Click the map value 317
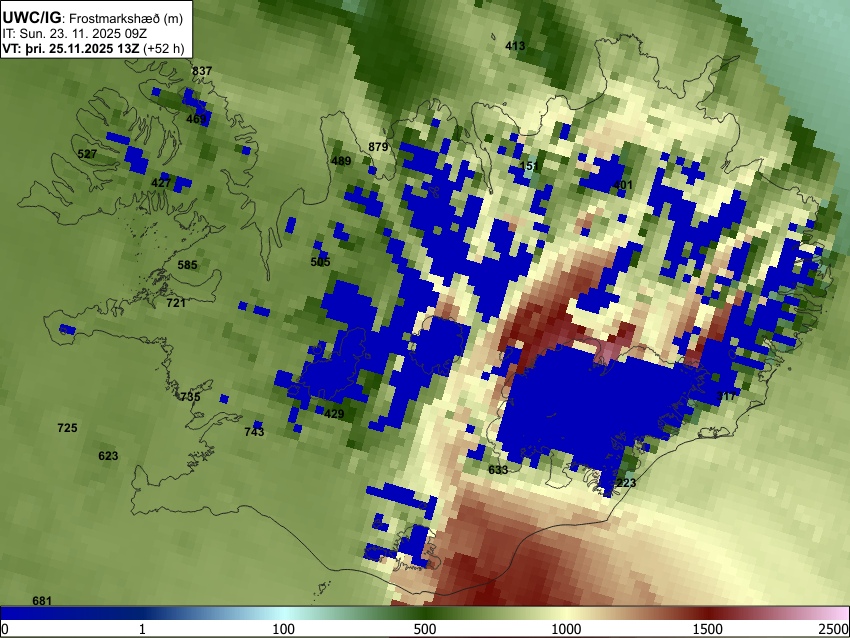The image size is (850, 638). tap(726, 396)
